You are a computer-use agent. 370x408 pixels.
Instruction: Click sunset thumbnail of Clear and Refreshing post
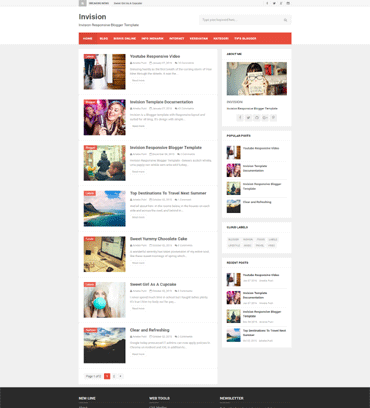tap(105, 345)
